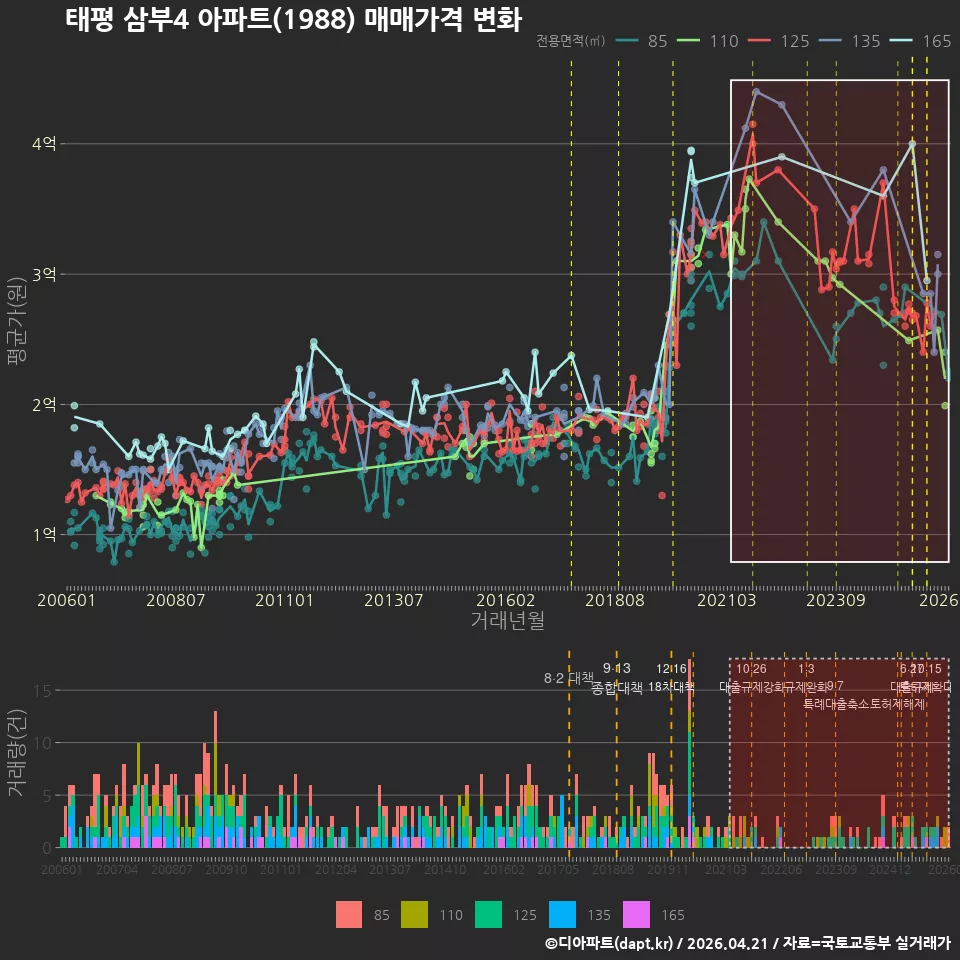The image size is (960, 960).
Task: Click the salmon 85 bar swatch
Action: click(349, 915)
